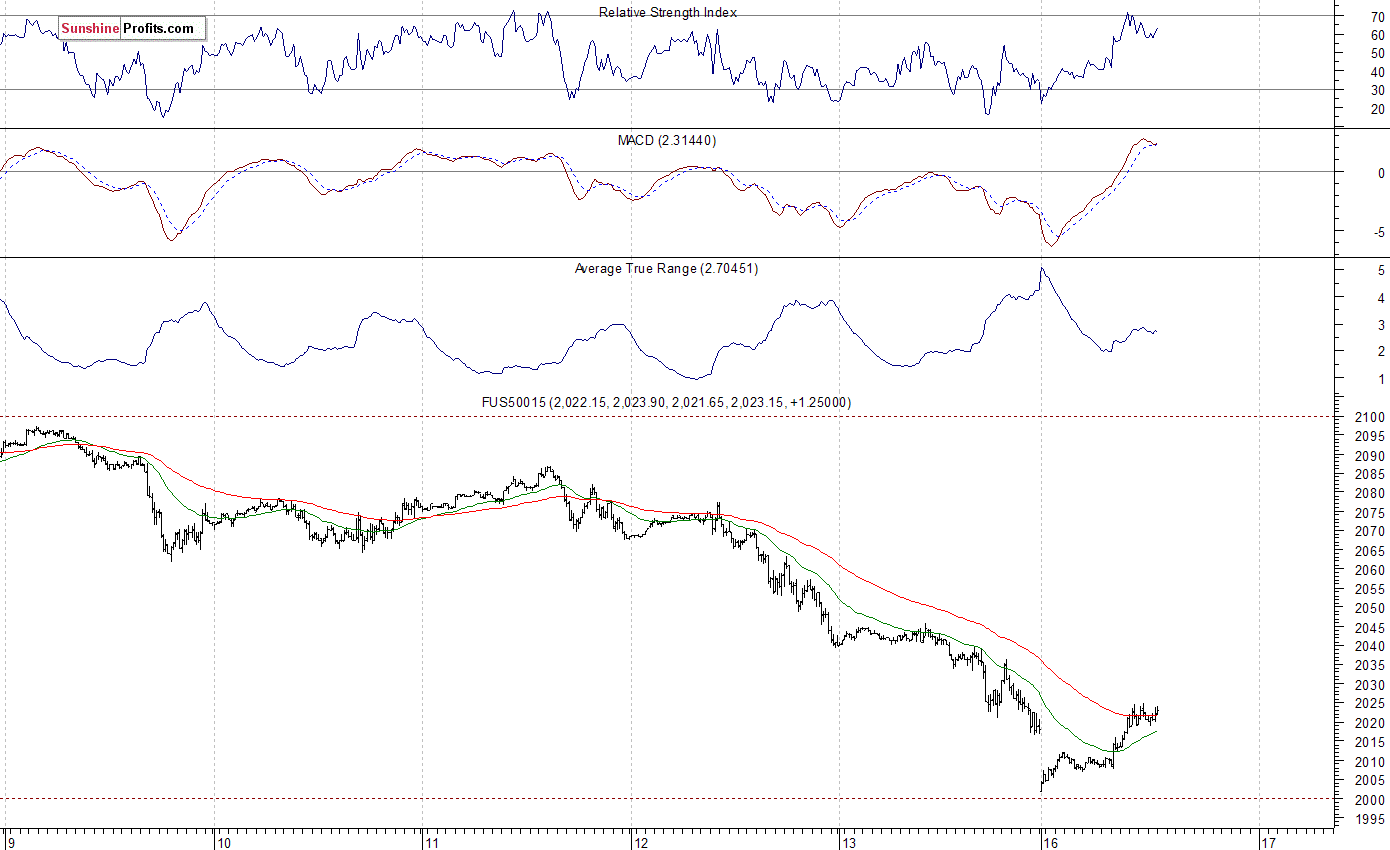
Task: Select the FUS50015 price title text
Action: pos(666,402)
